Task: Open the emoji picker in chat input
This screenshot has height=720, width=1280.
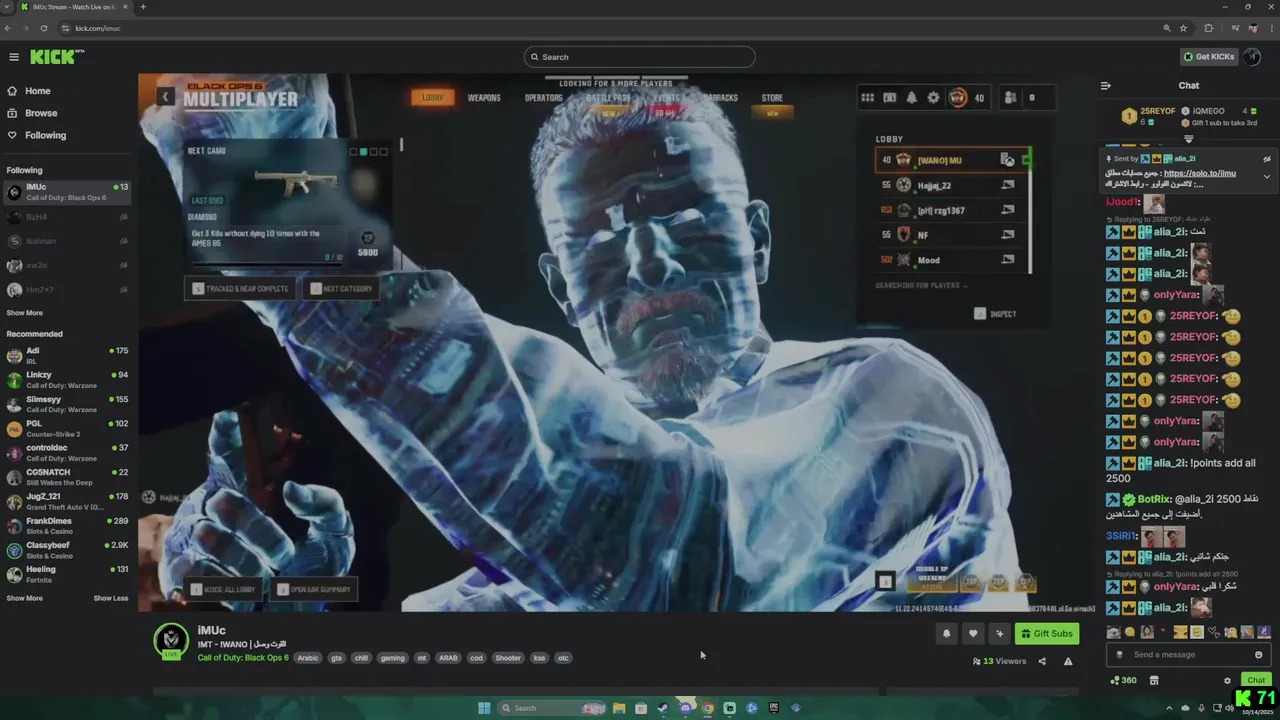Action: pos(1258,654)
